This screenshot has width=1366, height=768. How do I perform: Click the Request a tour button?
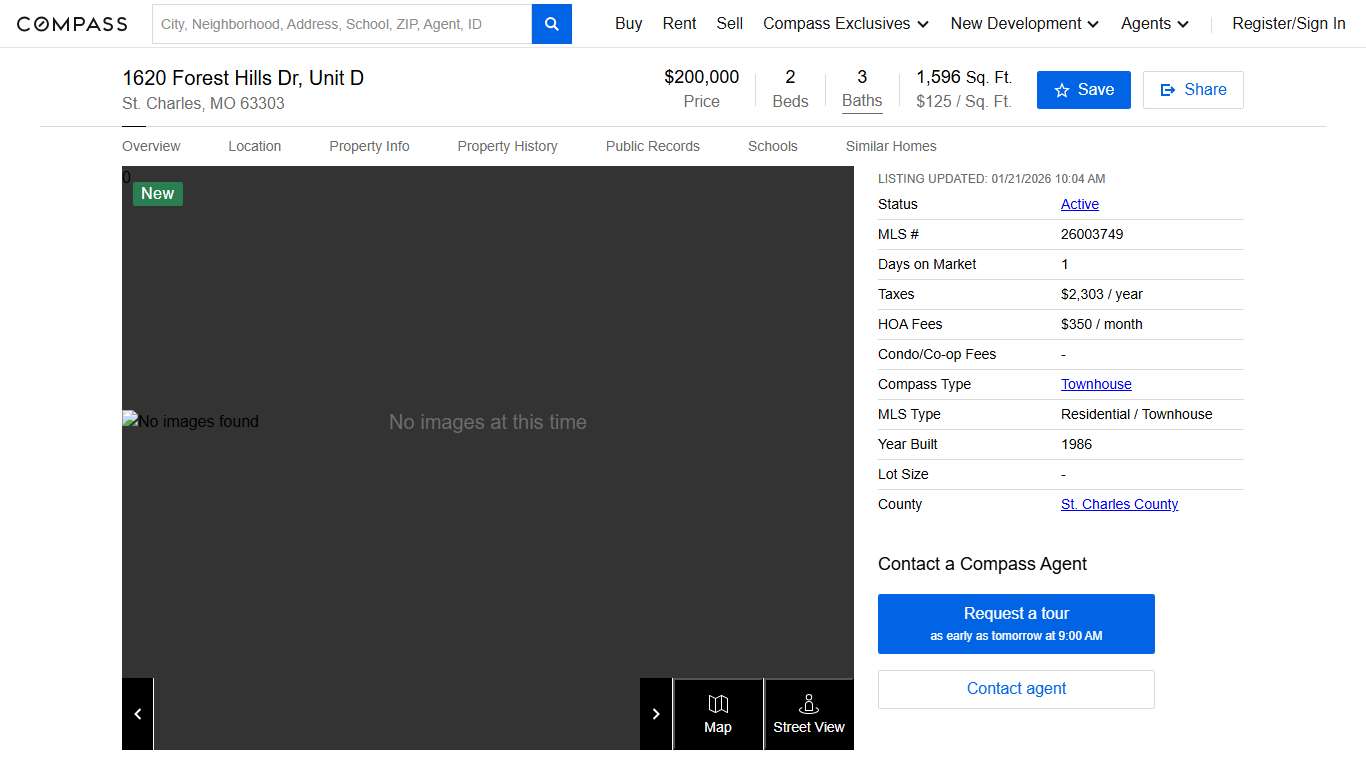pos(1016,624)
